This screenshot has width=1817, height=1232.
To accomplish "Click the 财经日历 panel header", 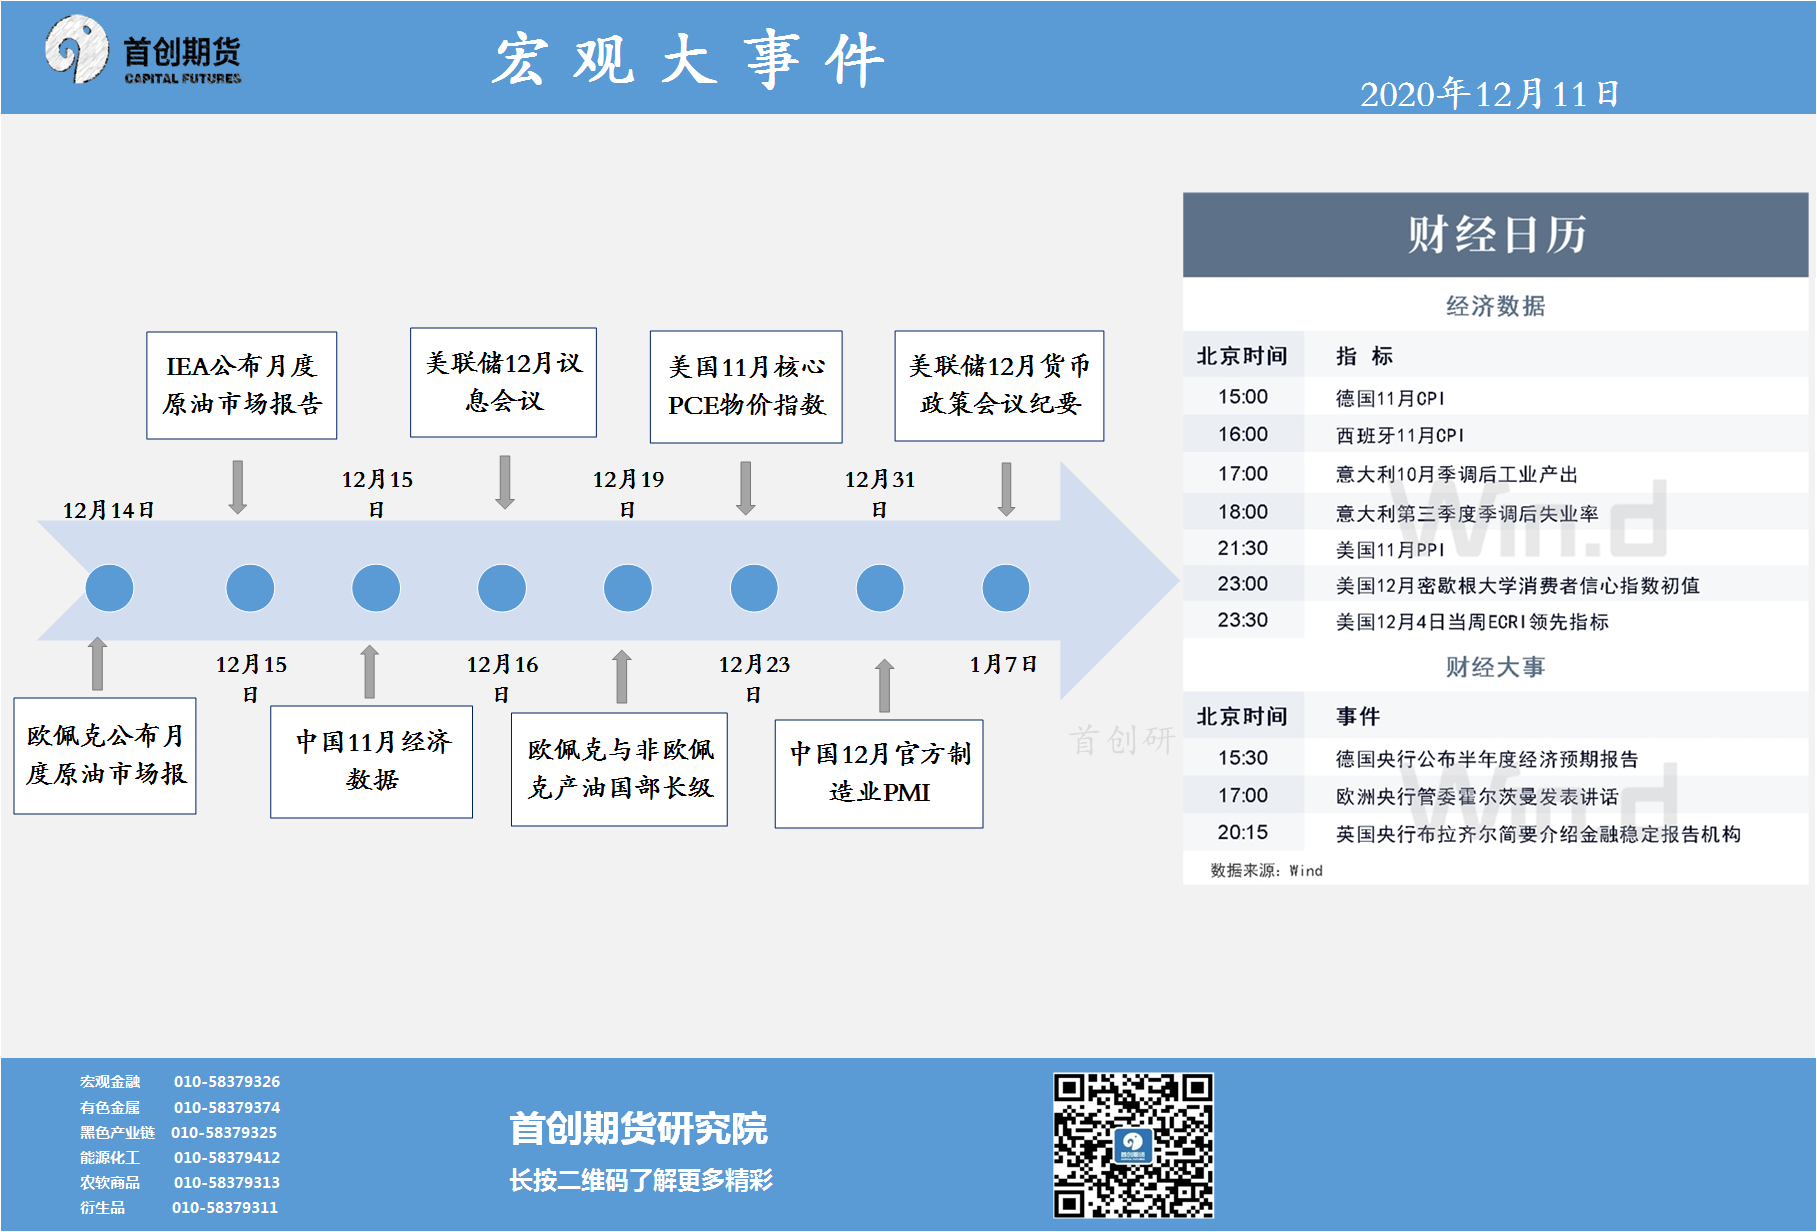I will (1495, 235).
